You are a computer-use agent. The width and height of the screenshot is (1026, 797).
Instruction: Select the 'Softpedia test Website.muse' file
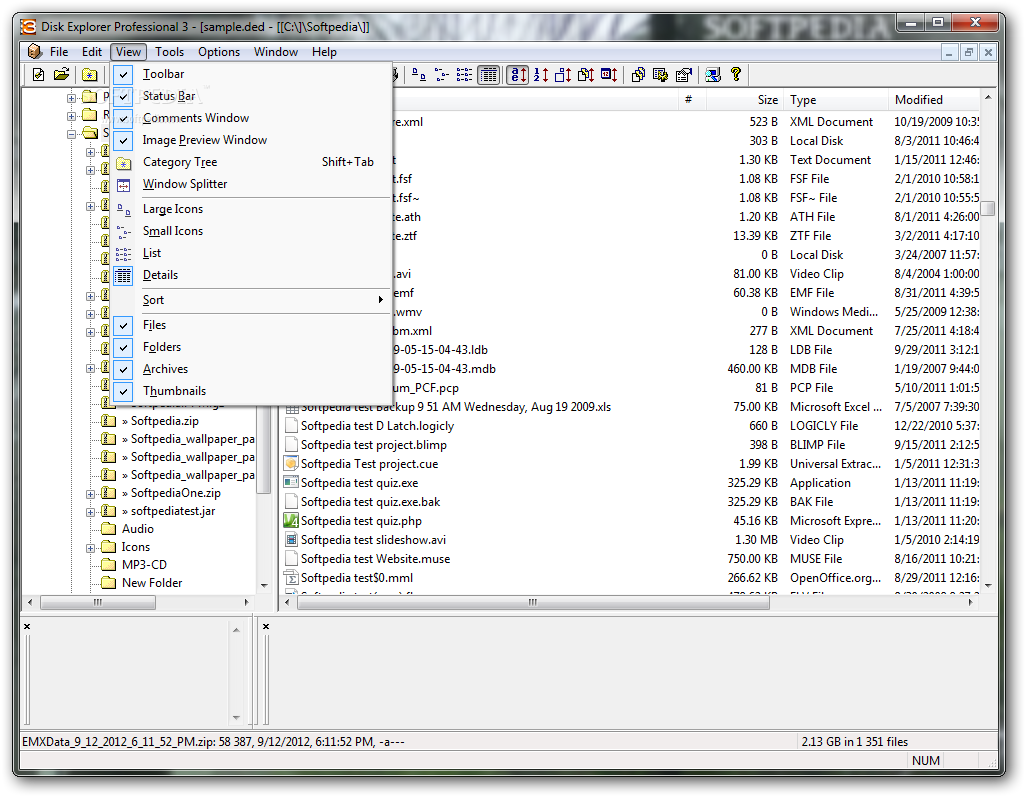pos(376,559)
